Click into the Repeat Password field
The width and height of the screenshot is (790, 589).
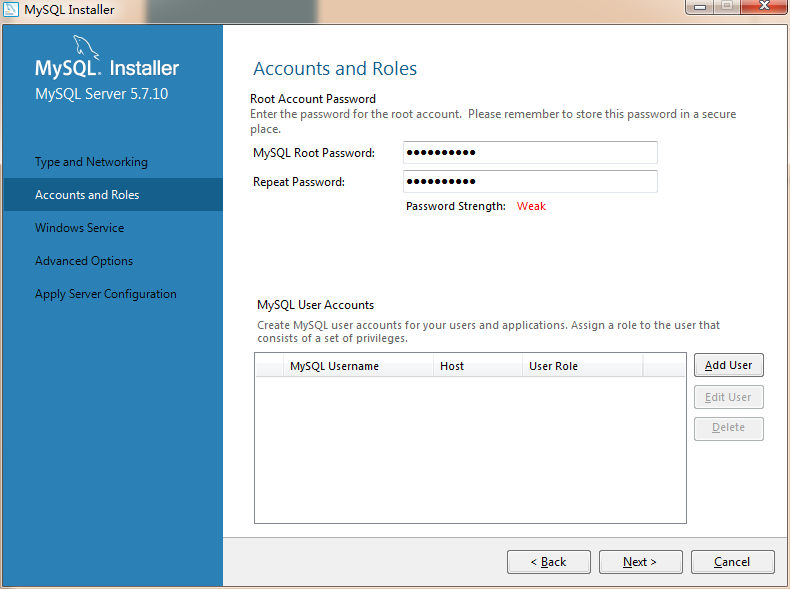(530, 181)
